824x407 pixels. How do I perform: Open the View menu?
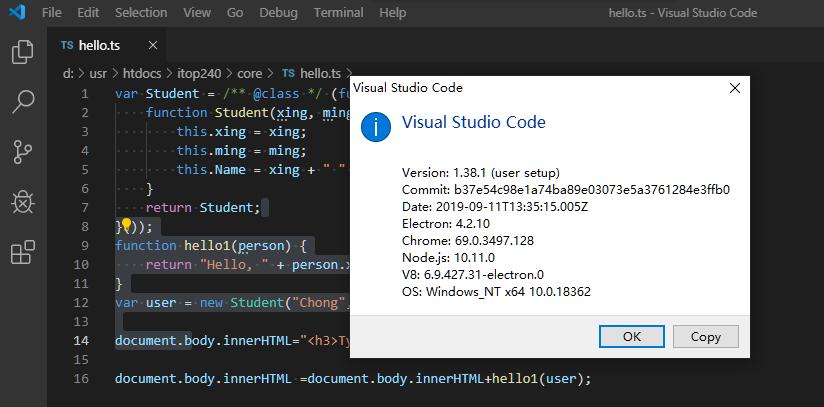(x=197, y=13)
